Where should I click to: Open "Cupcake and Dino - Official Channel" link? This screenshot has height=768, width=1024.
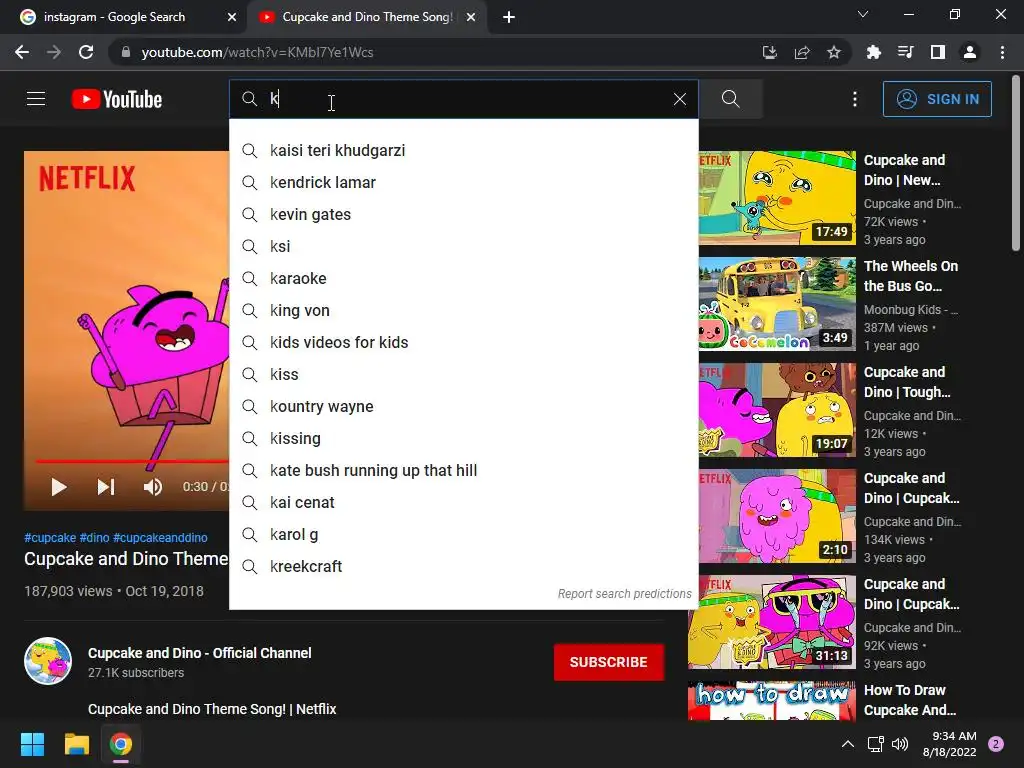click(x=200, y=653)
